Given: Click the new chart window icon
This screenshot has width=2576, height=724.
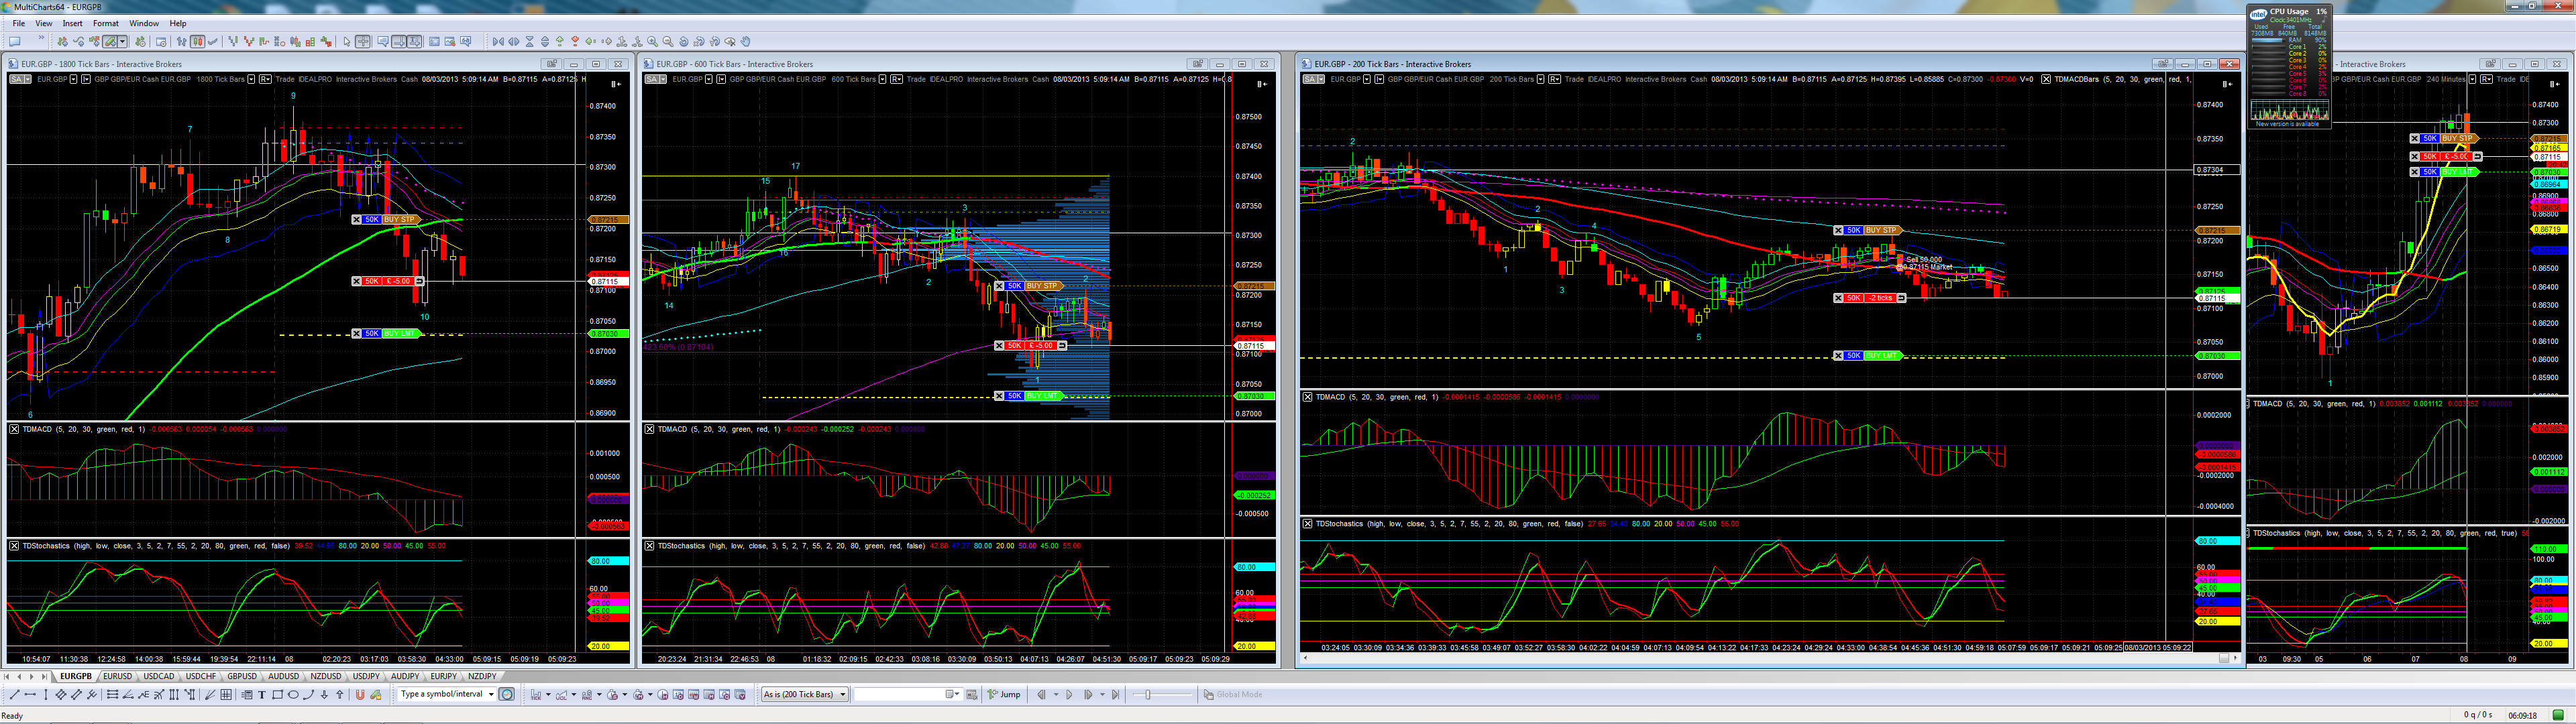Looking at the screenshot, I should [x=15, y=42].
